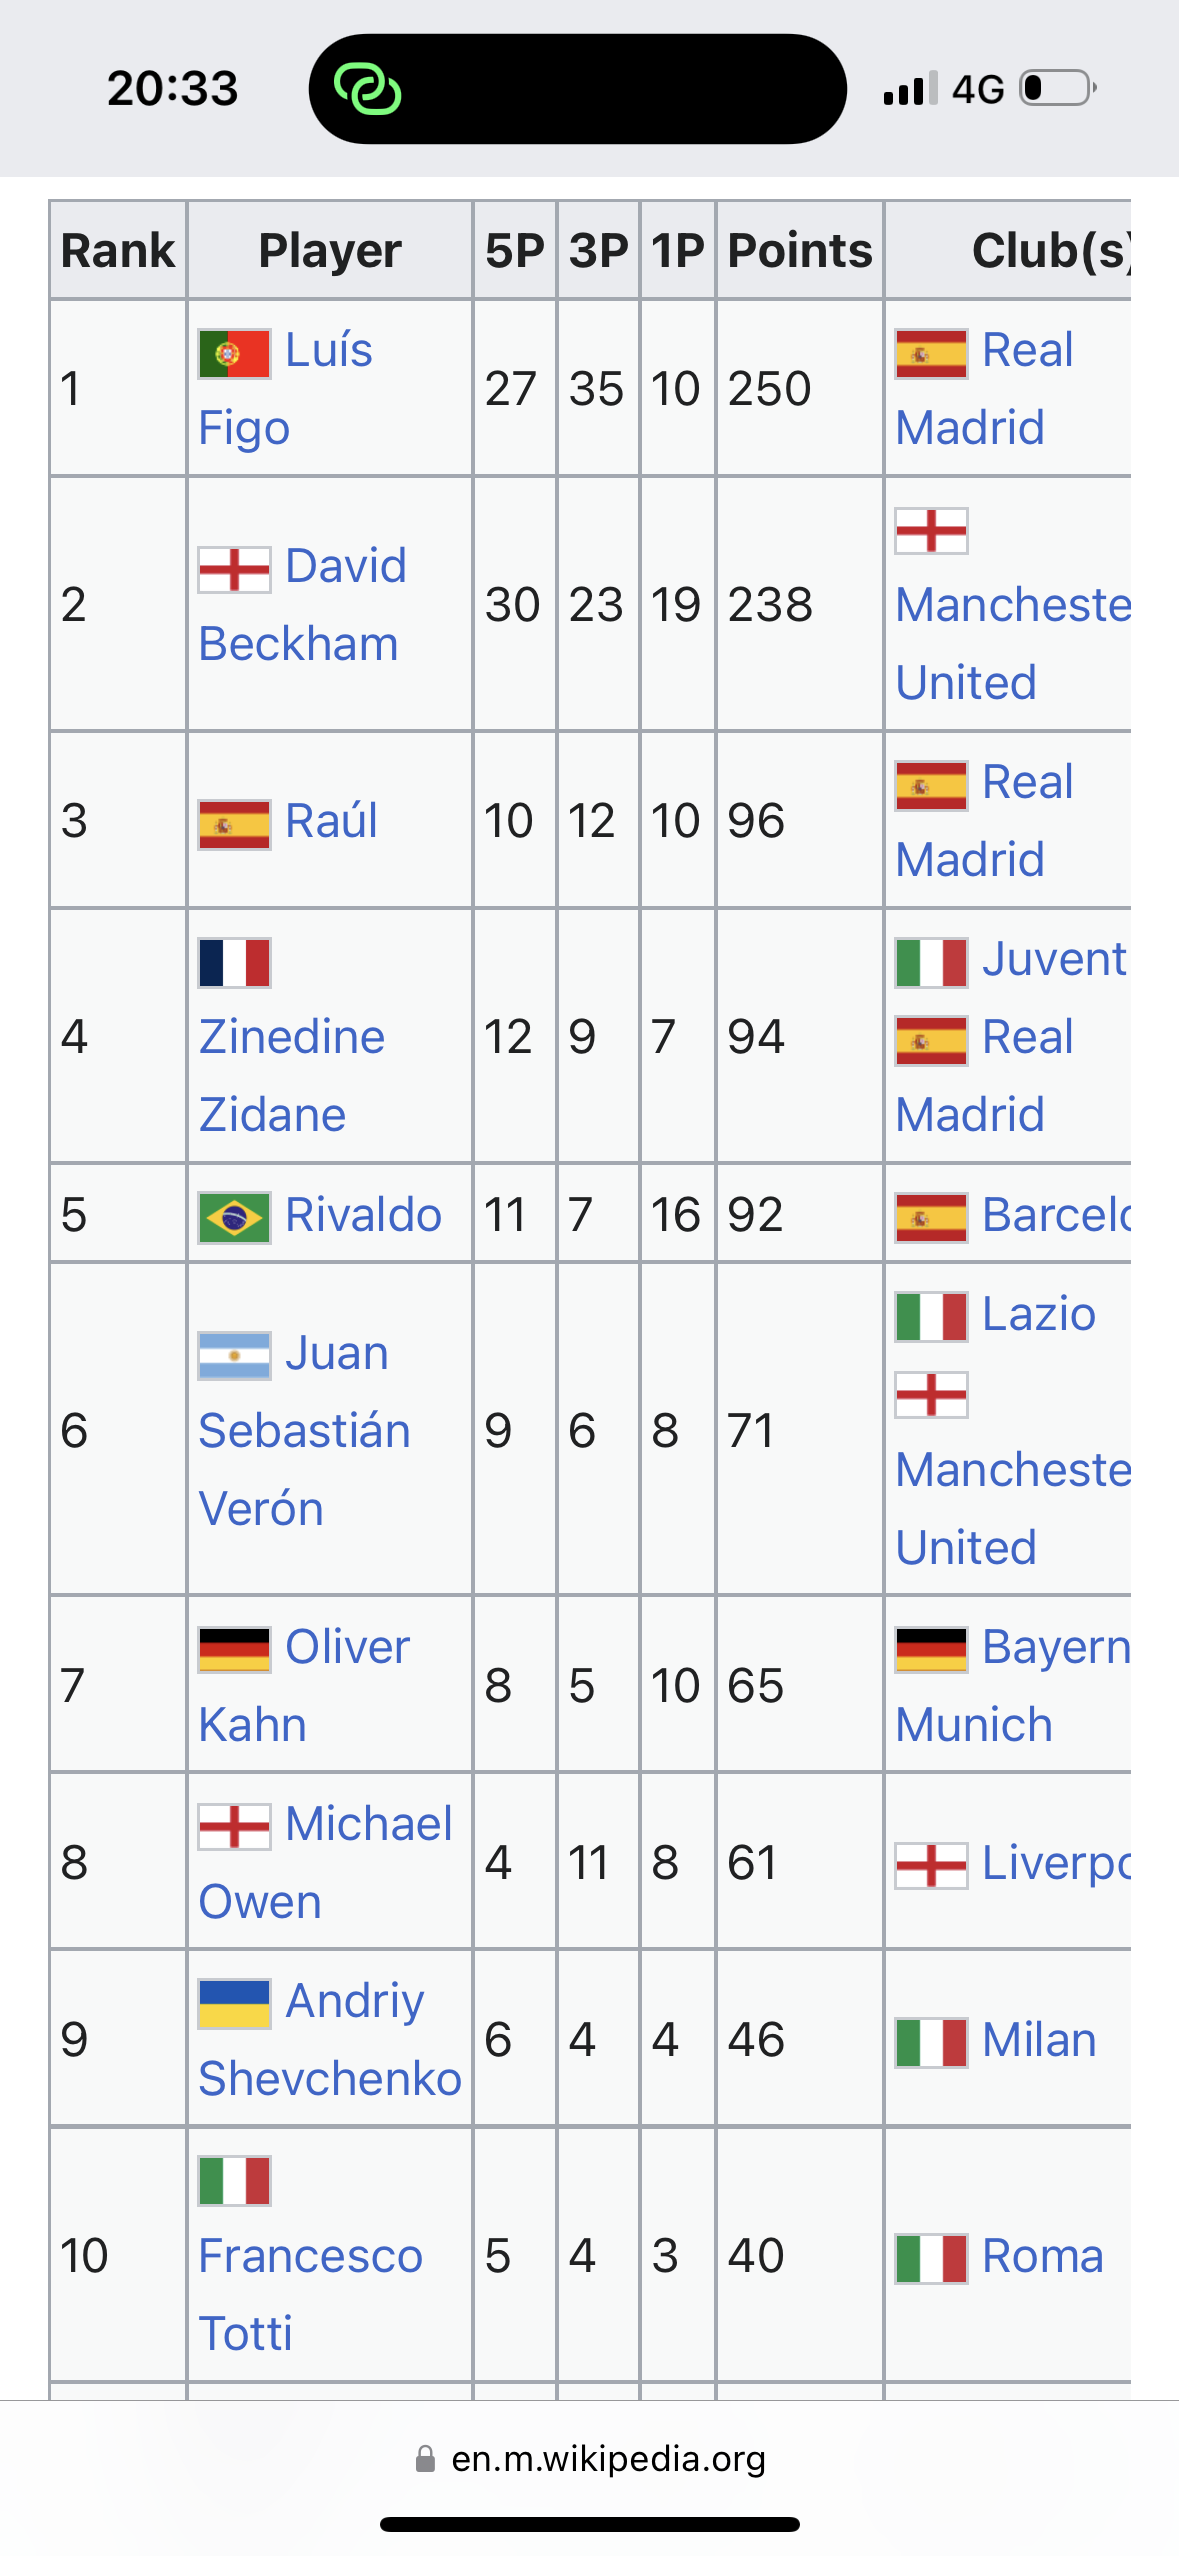
Task: Tap the padlock icon in address bar
Action: (x=425, y=2458)
